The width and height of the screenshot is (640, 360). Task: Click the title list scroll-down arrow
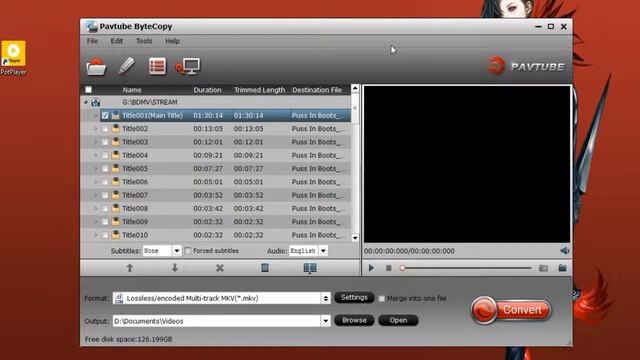[355, 238]
